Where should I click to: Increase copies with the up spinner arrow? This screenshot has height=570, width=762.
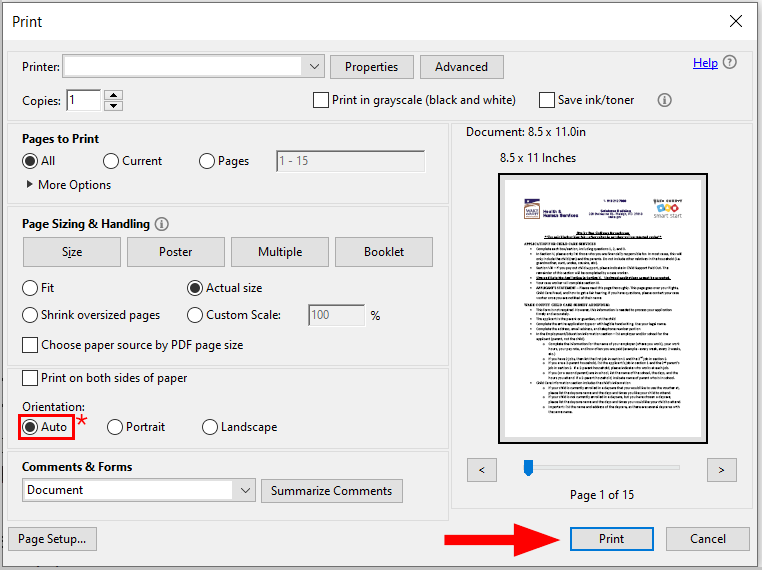[x=113, y=95]
